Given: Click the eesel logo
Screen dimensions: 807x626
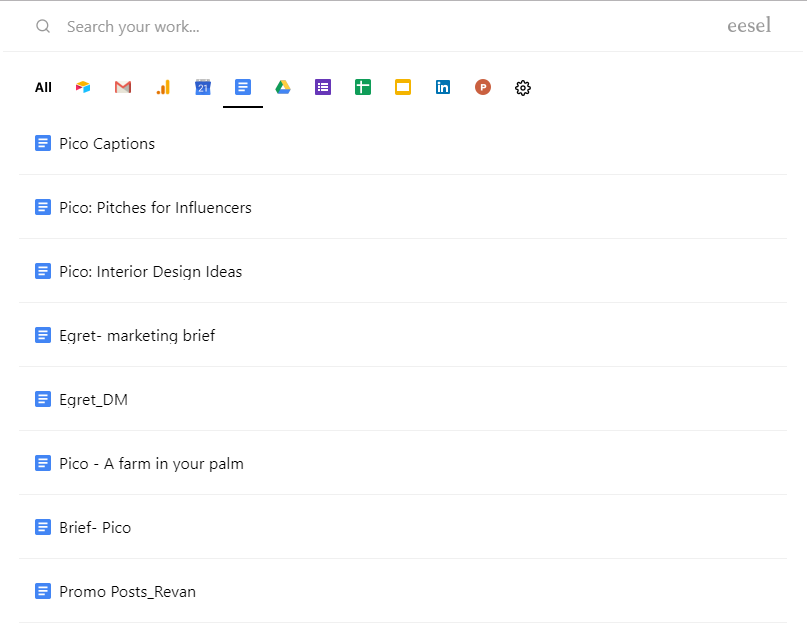Looking at the screenshot, I should (x=749, y=25).
